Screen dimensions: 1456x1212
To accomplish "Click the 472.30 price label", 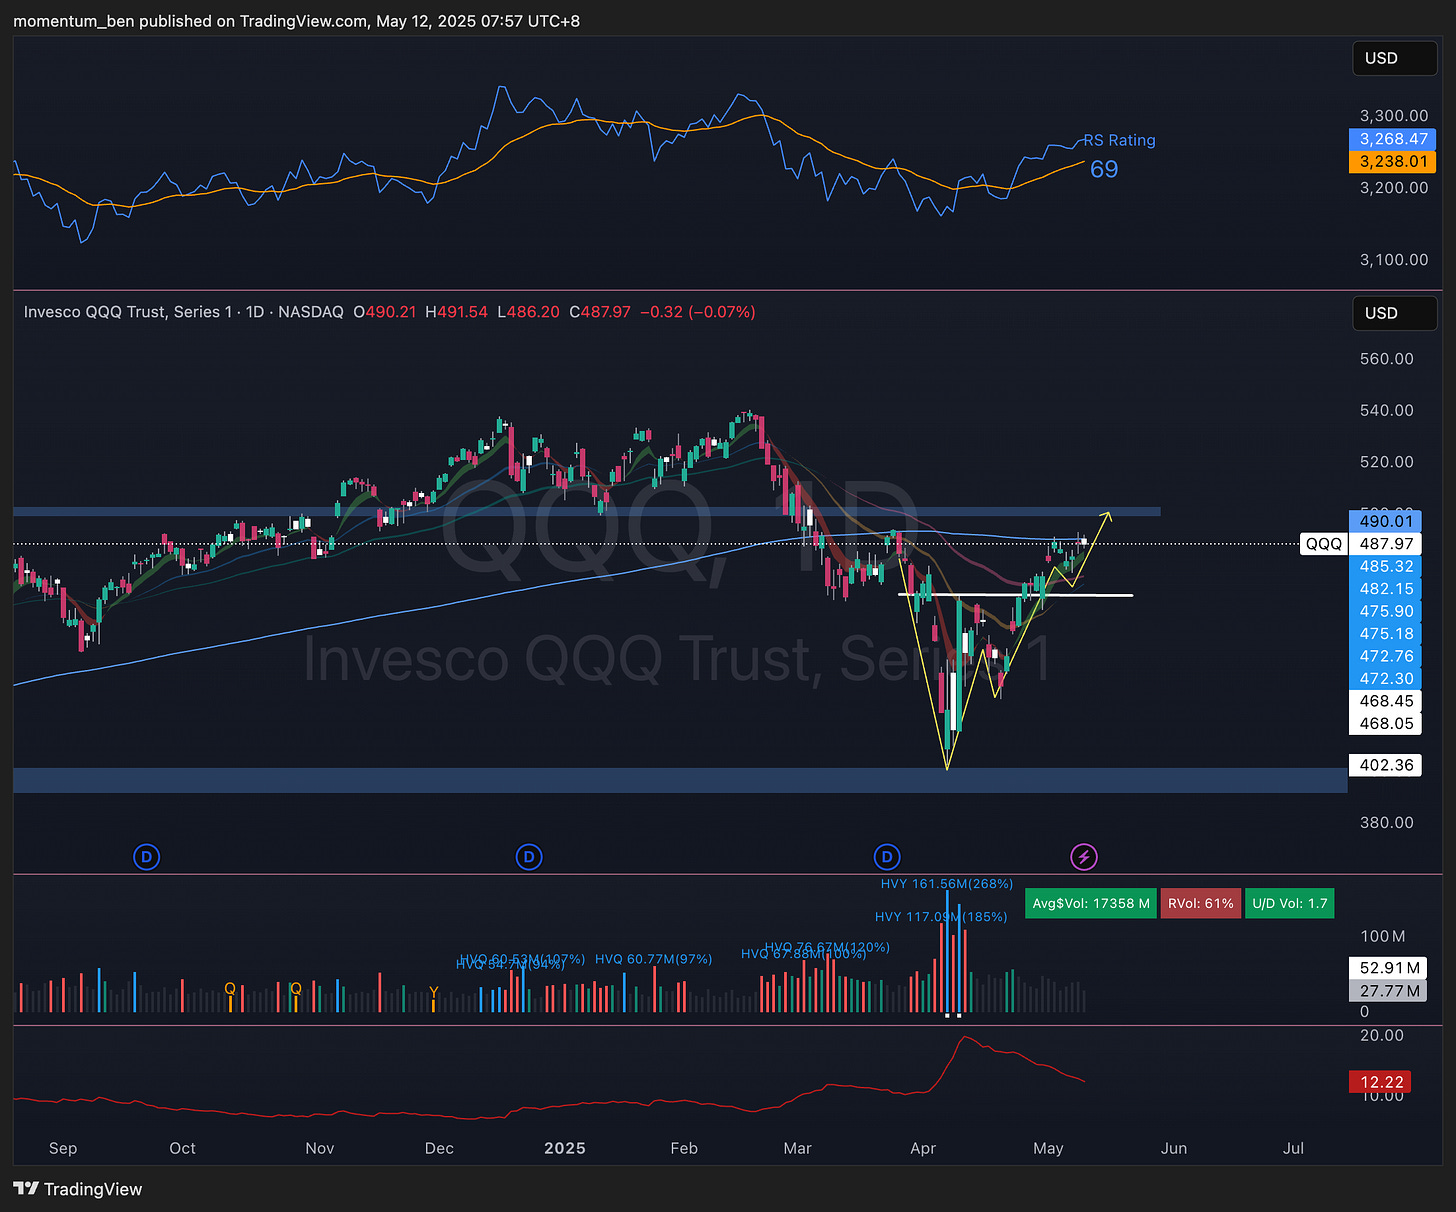I will pos(1386,678).
